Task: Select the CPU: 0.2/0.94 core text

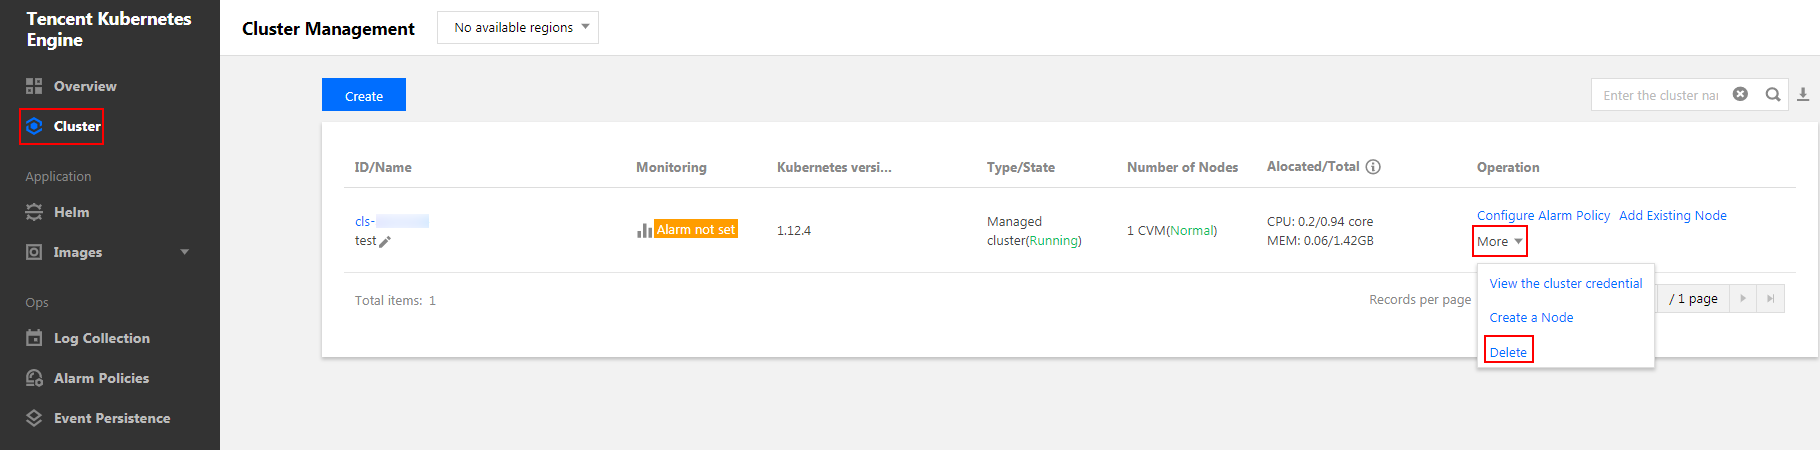Action: (x=1320, y=221)
